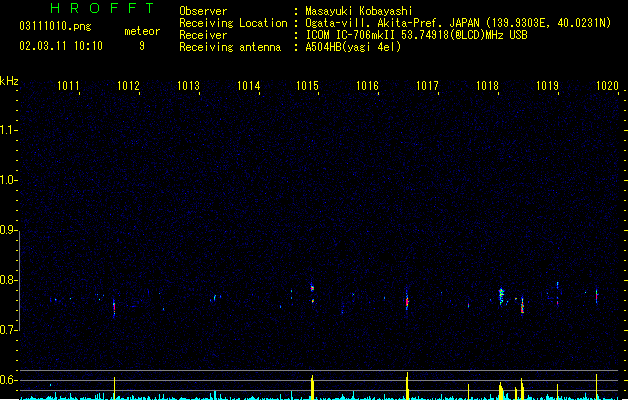Click the 0.9 kHz frequency label

pyautogui.click(x=8, y=230)
